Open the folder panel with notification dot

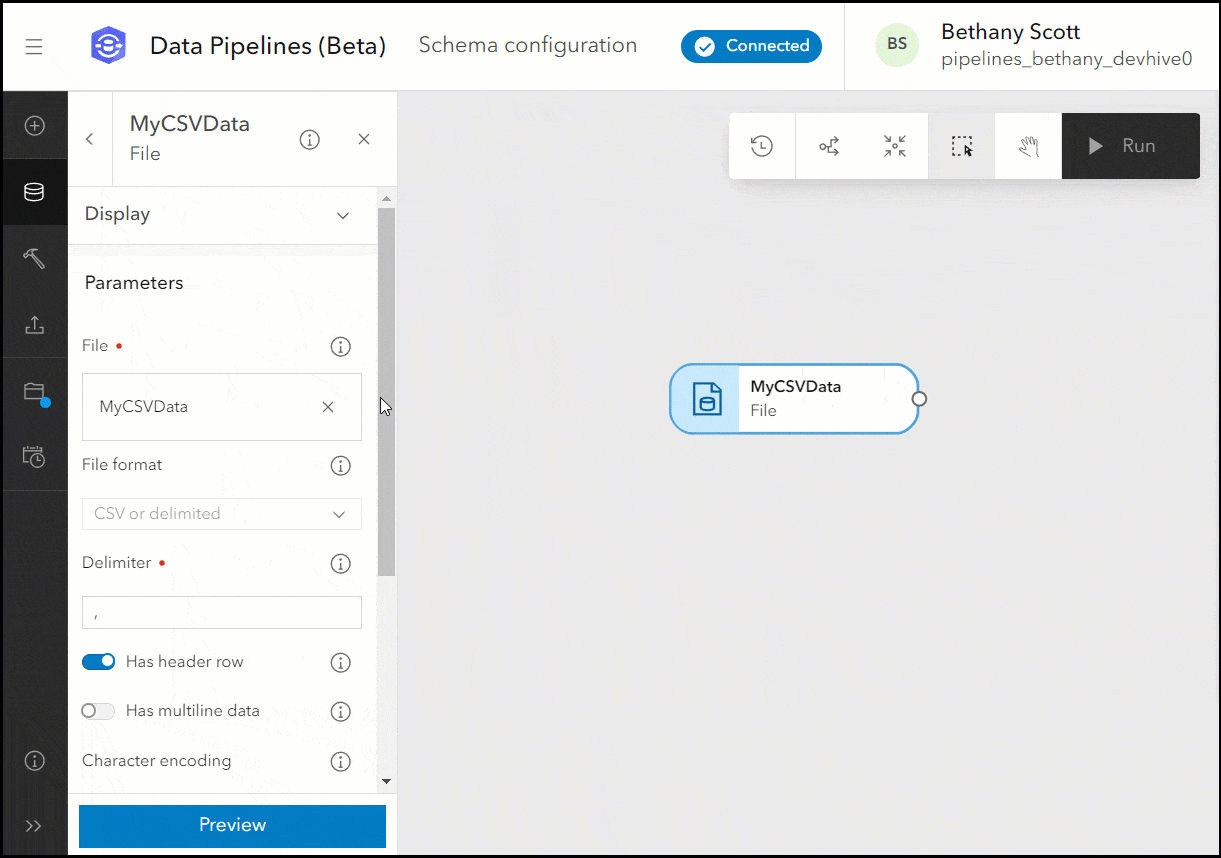pos(35,392)
